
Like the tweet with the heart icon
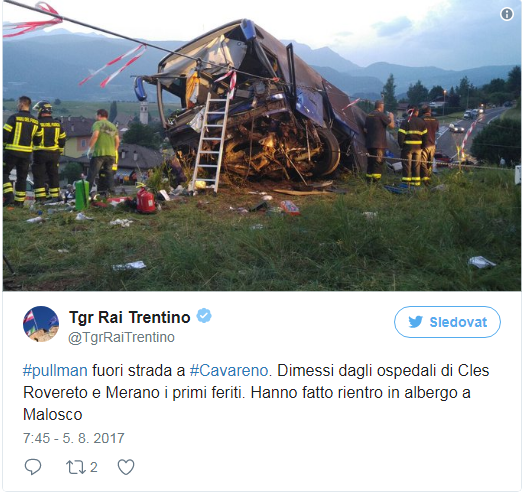[x=126, y=467]
